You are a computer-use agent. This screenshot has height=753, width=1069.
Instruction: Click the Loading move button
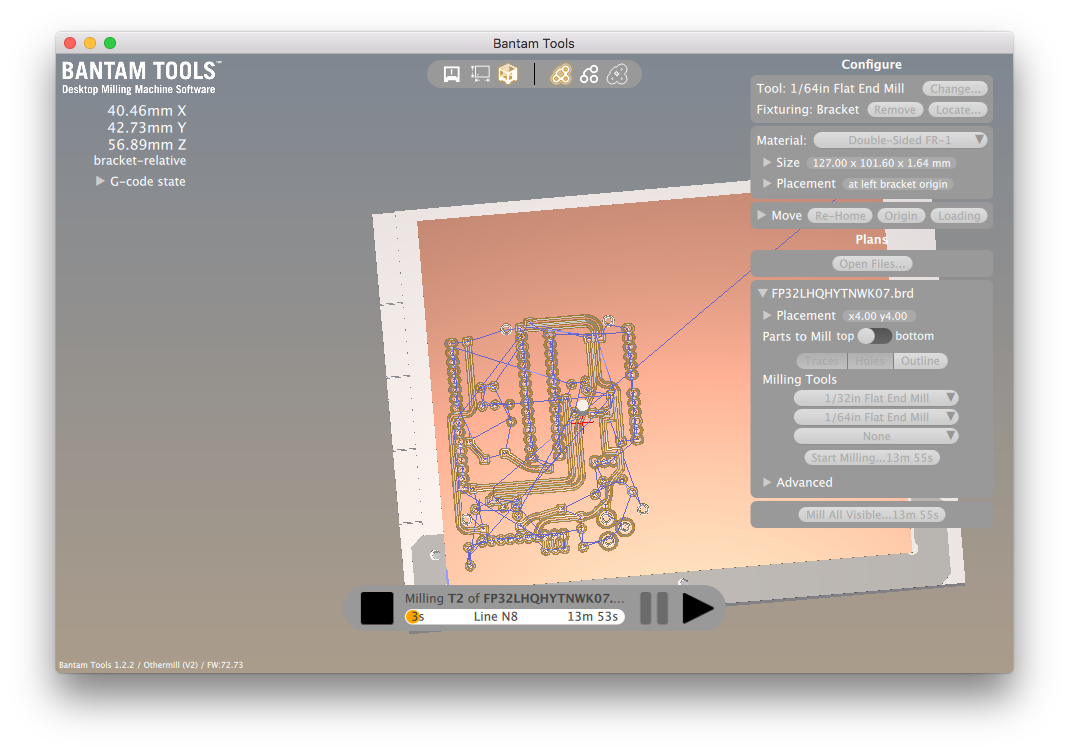[x=959, y=216]
